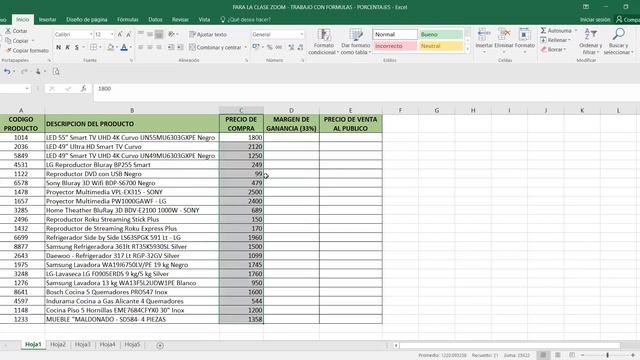This screenshot has width=640, height=360.
Task: Open Ordenar y filtrar
Action: point(590,42)
